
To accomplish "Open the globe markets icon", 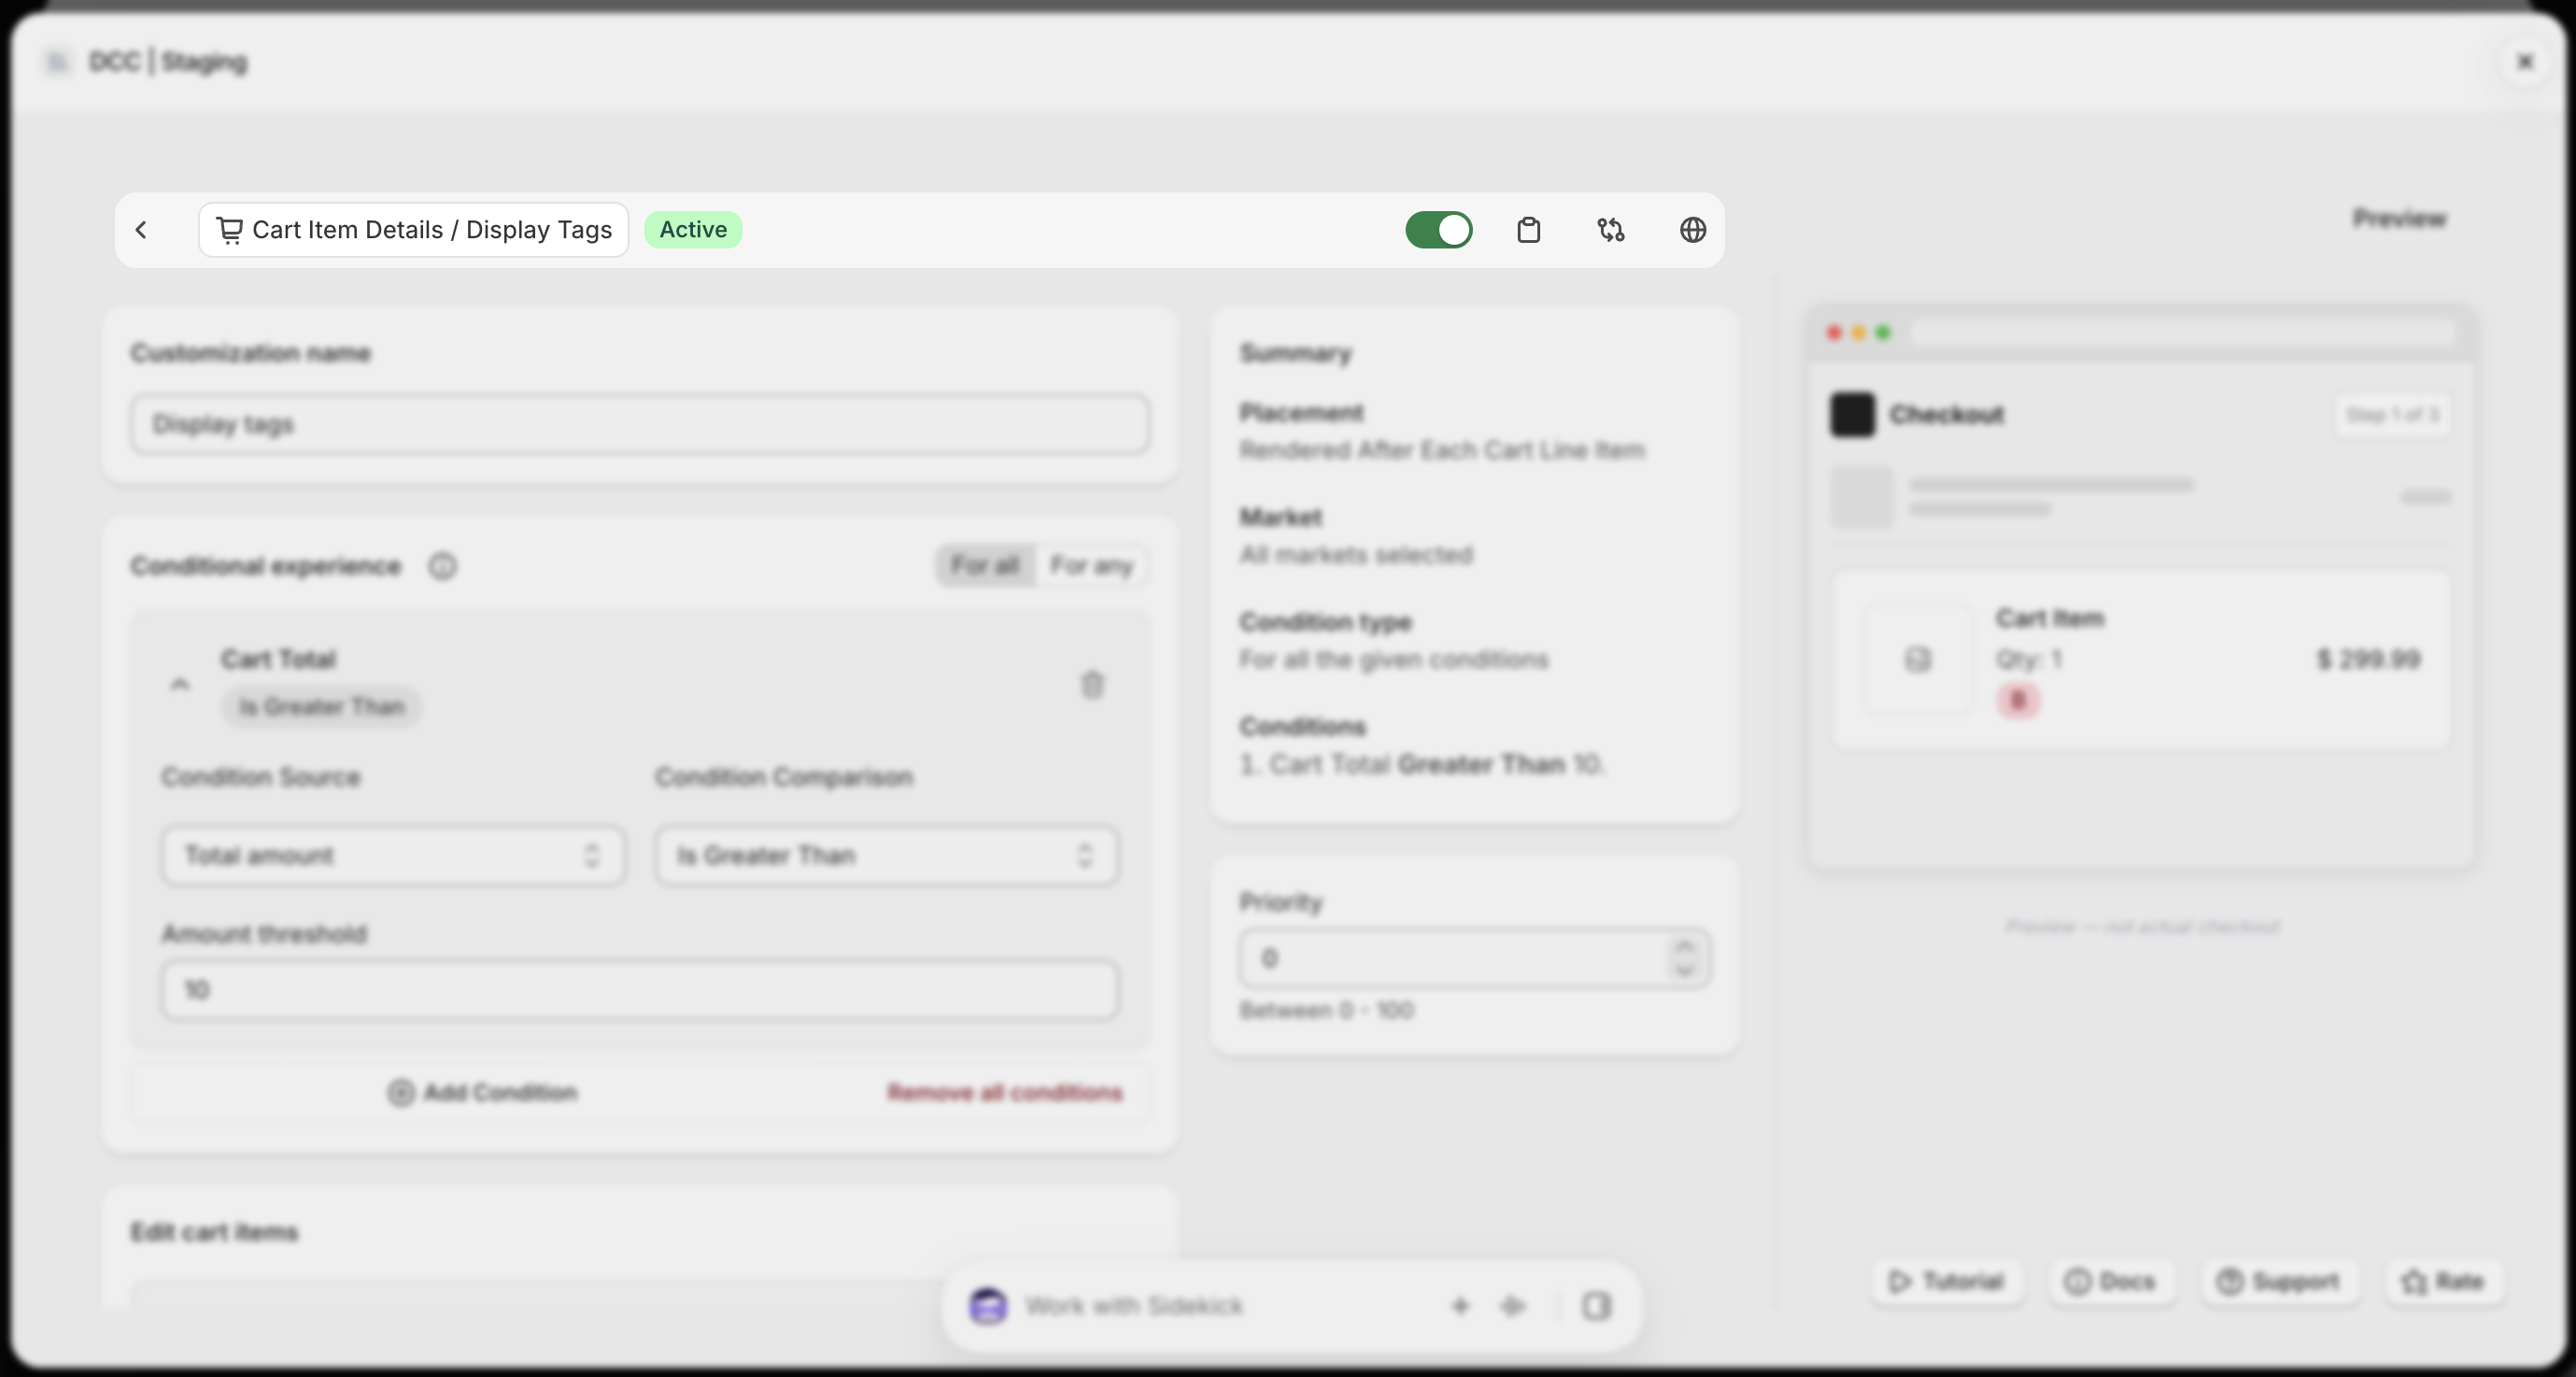I will click(x=1692, y=230).
